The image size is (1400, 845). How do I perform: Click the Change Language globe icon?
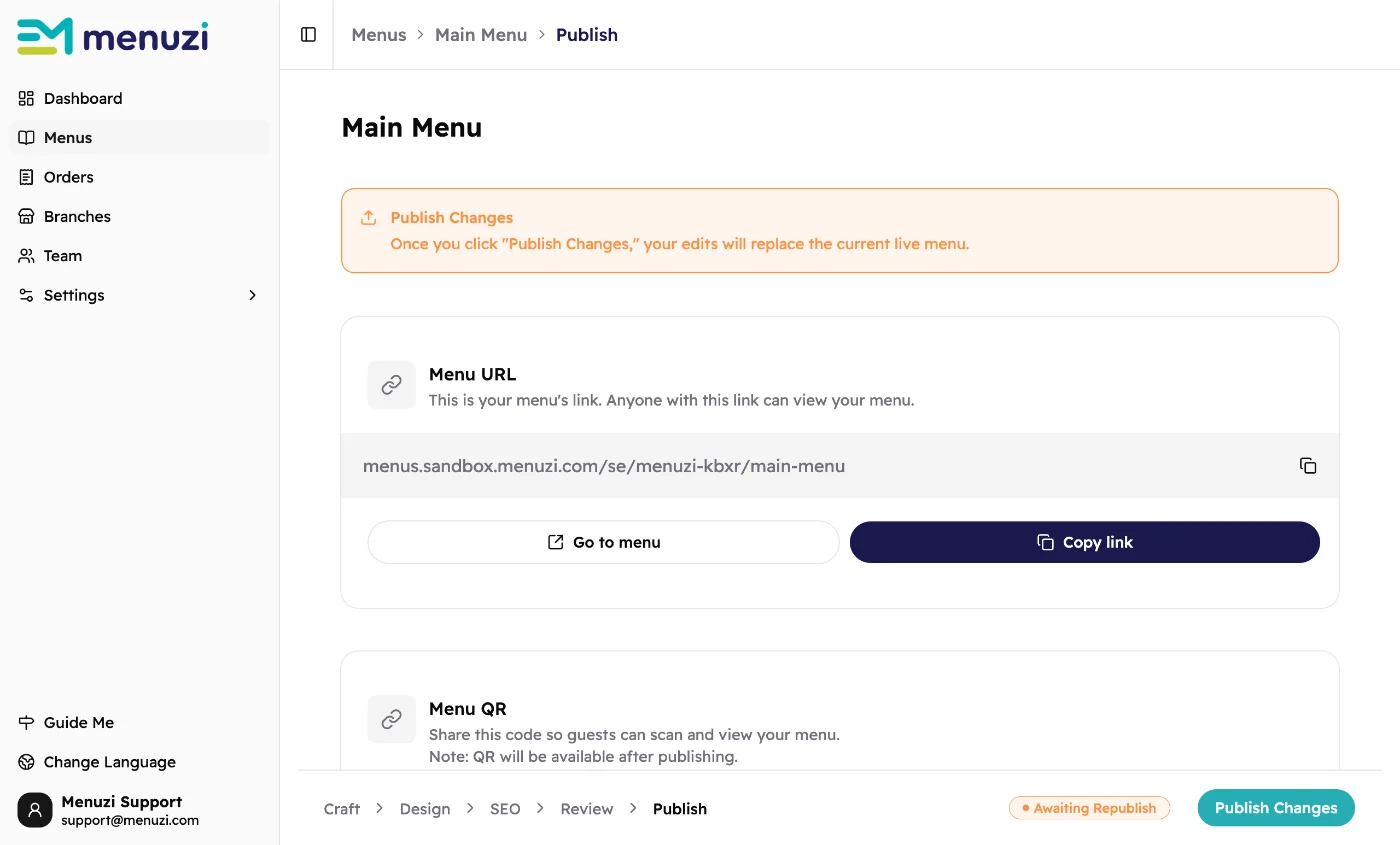pos(27,762)
